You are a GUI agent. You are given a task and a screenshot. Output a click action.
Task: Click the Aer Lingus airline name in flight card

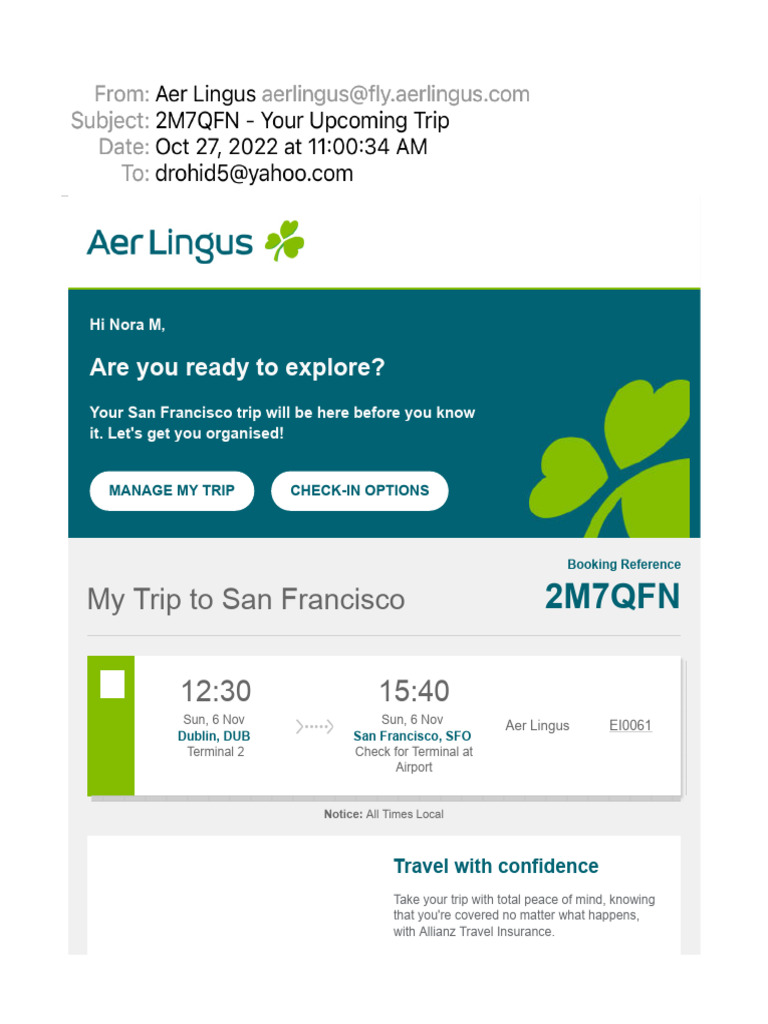tap(537, 725)
